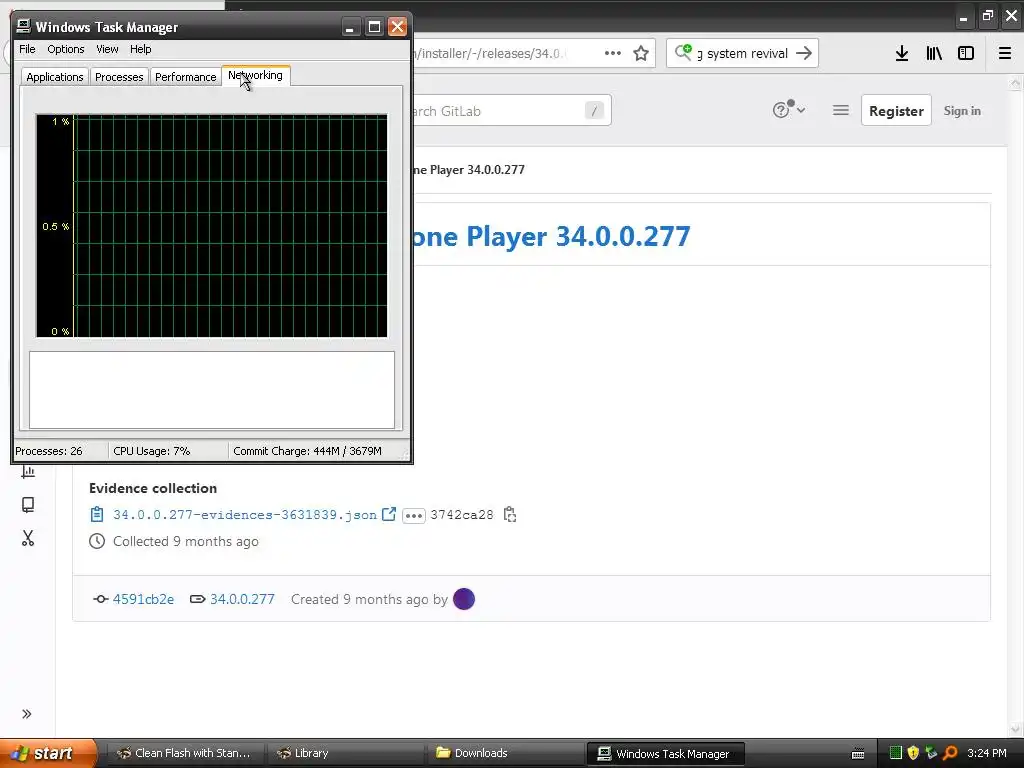
Task: Click the green CPU usage tray icon
Action: (896, 753)
